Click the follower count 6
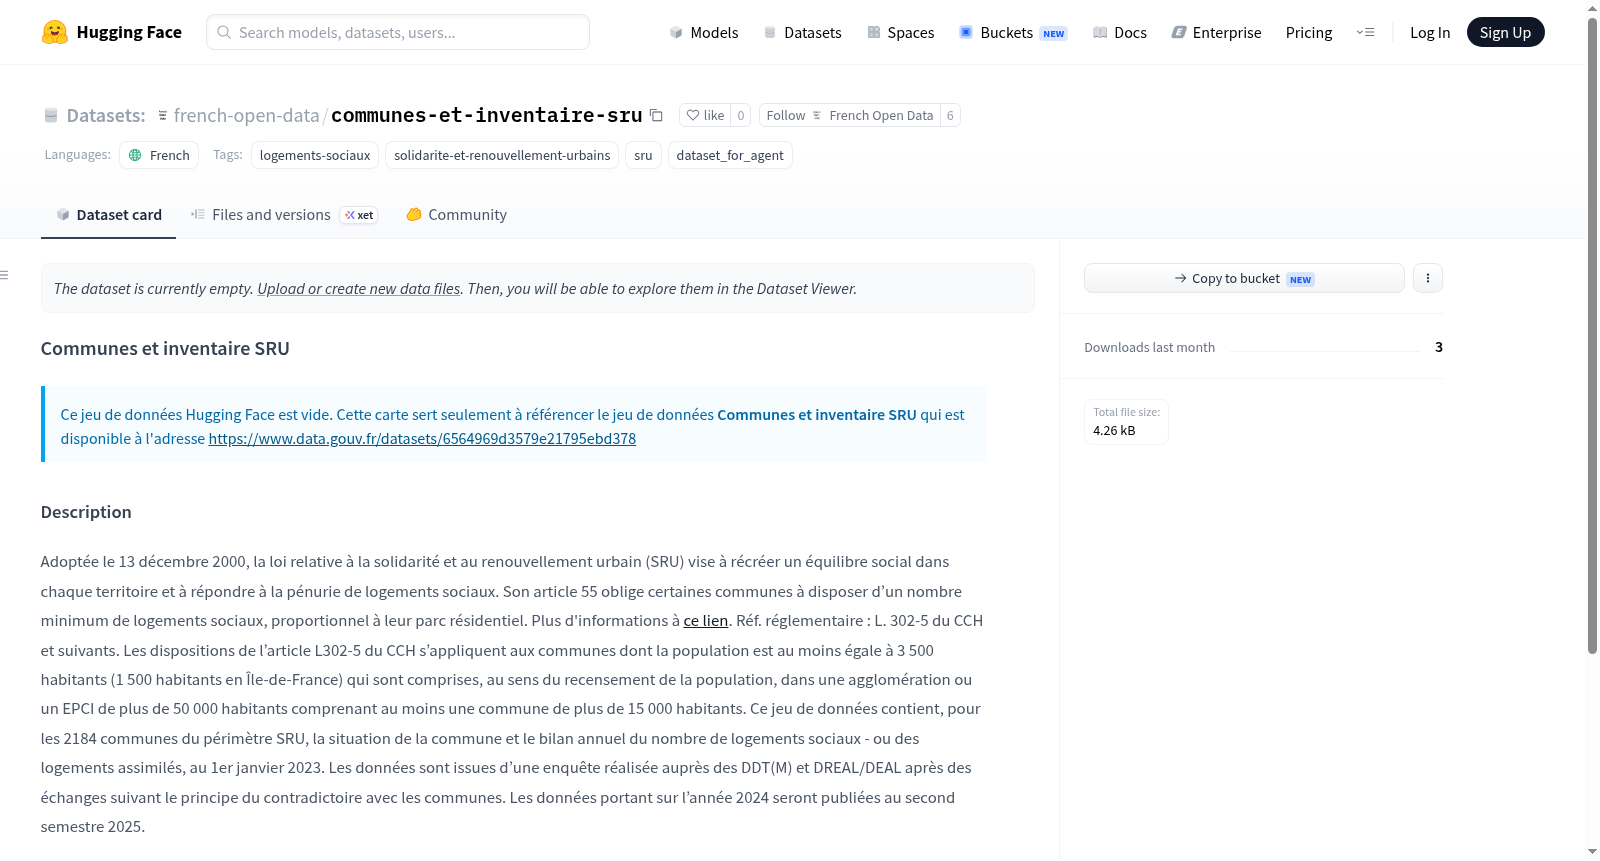Image resolution: width=1600 pixels, height=861 pixels. pyautogui.click(x=950, y=115)
